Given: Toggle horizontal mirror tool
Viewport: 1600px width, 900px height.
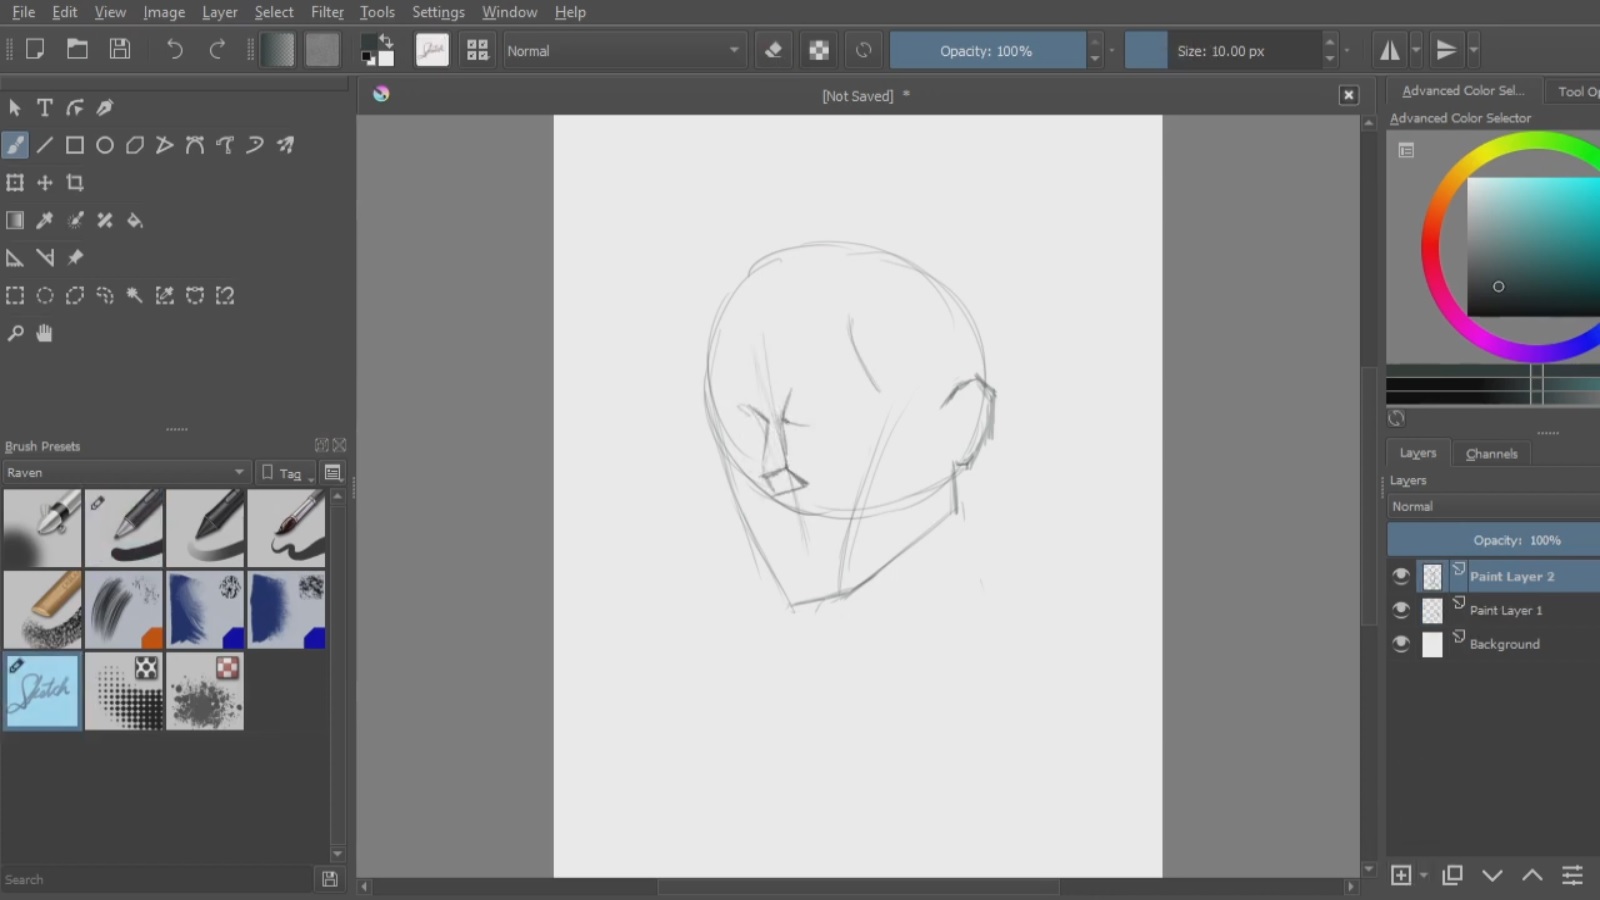Looking at the screenshot, I should (x=1390, y=50).
